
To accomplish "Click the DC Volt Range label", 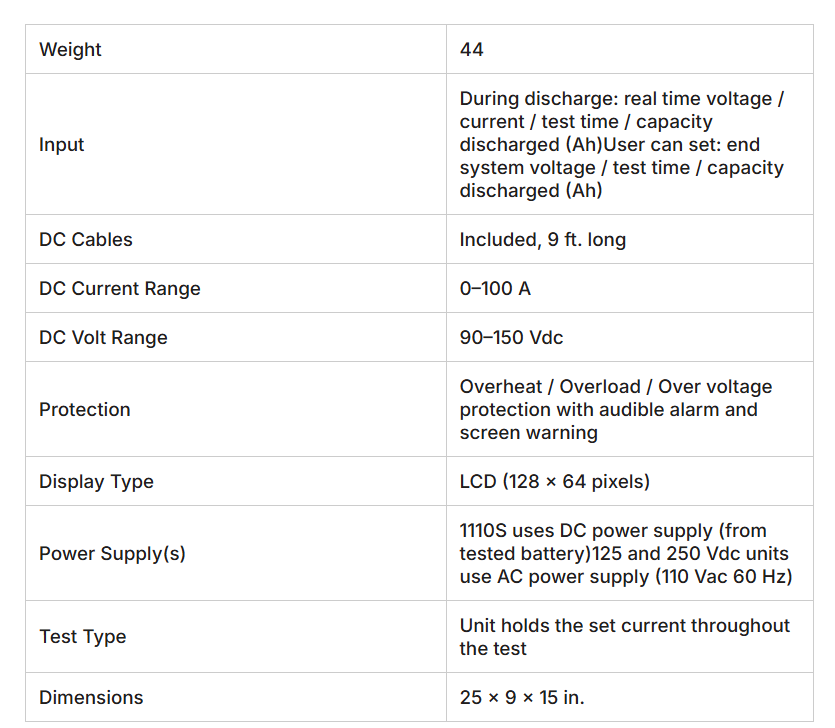I will (x=103, y=337).
